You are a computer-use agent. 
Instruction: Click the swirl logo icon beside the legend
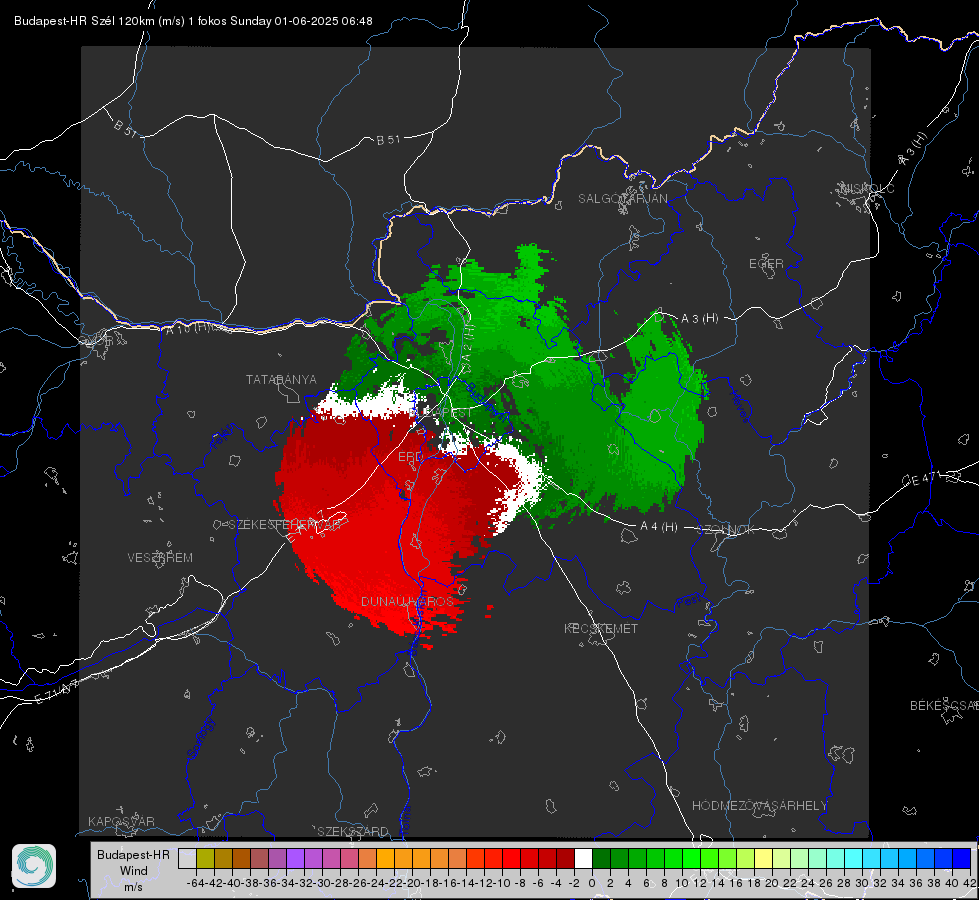34,866
